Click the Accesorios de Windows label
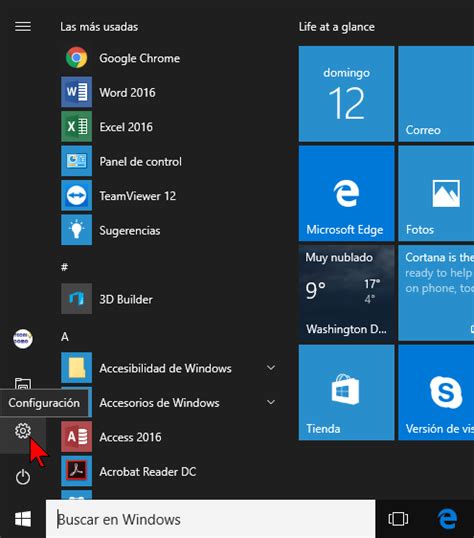The width and height of the screenshot is (474, 538). pyautogui.click(x=159, y=402)
